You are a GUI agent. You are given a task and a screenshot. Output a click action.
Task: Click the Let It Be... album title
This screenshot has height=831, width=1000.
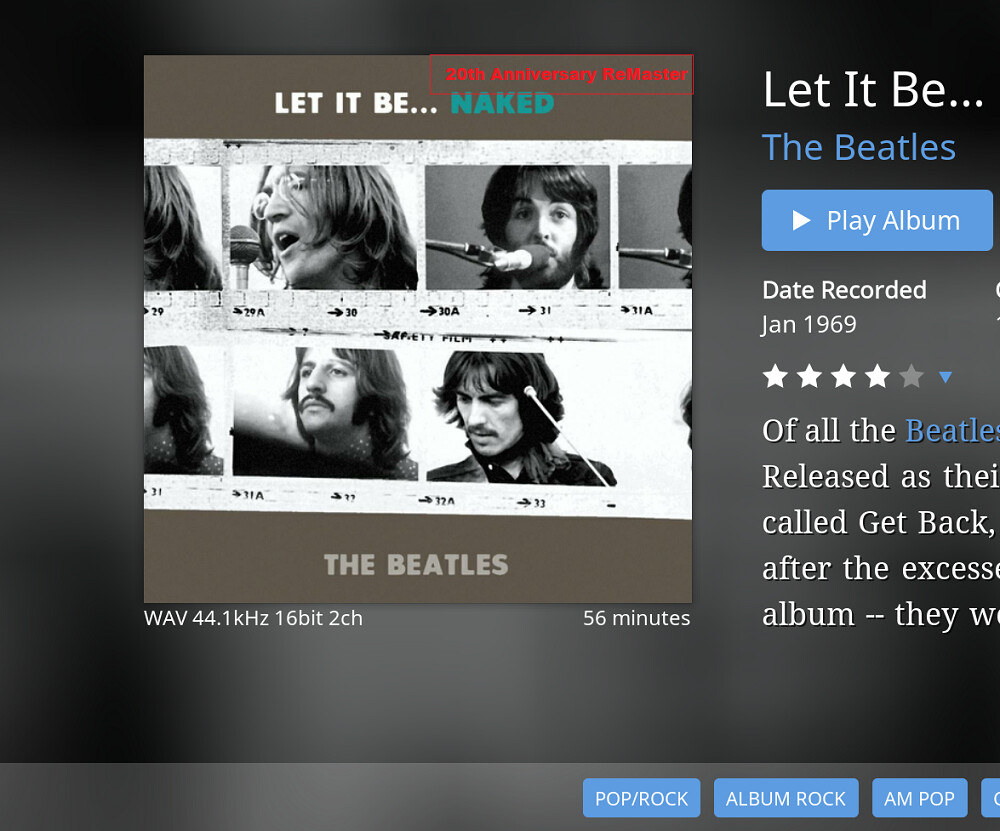point(873,90)
